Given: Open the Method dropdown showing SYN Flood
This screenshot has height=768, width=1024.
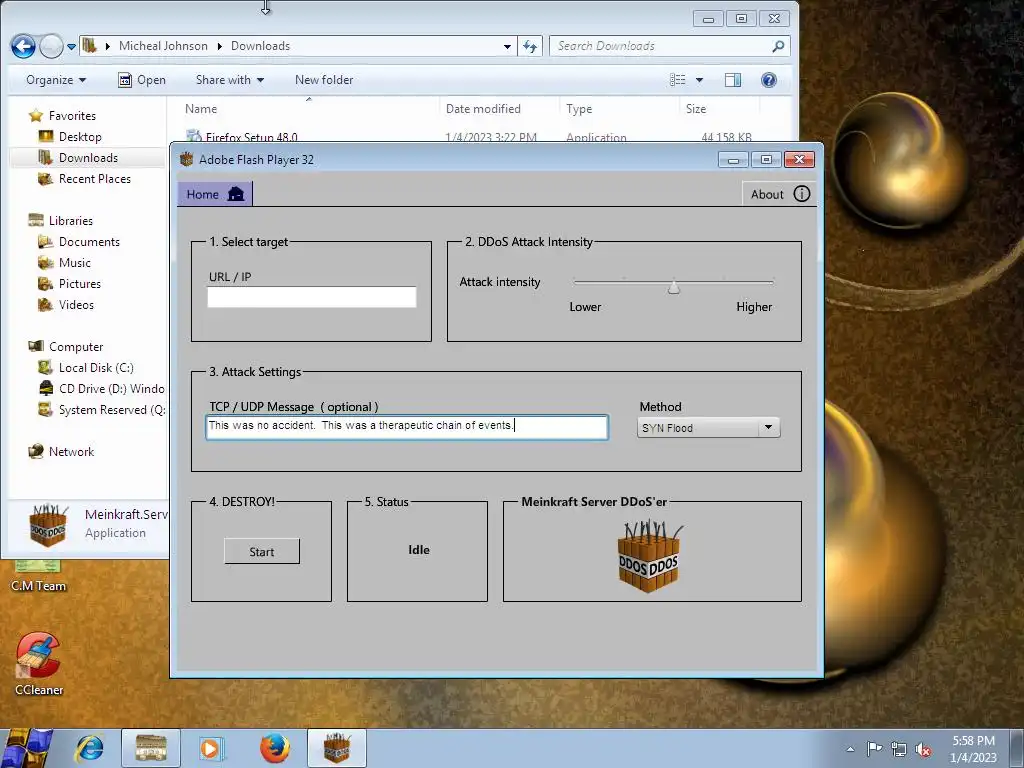Looking at the screenshot, I should click(708, 428).
